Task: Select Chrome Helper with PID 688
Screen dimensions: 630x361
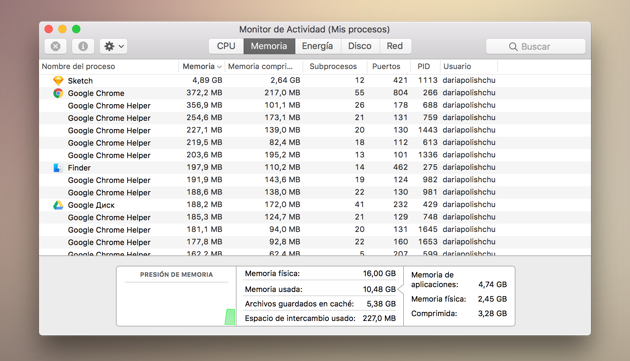Action: pyautogui.click(x=315, y=105)
